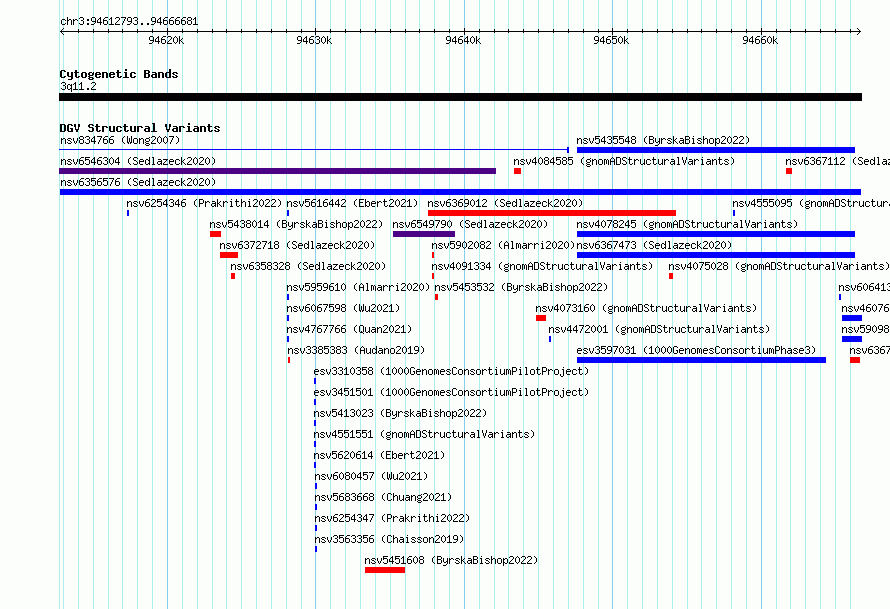This screenshot has width=890, height=609.
Task: Click esv3597031 1000Genomes Phase3 label
Action: pyautogui.click(x=696, y=350)
